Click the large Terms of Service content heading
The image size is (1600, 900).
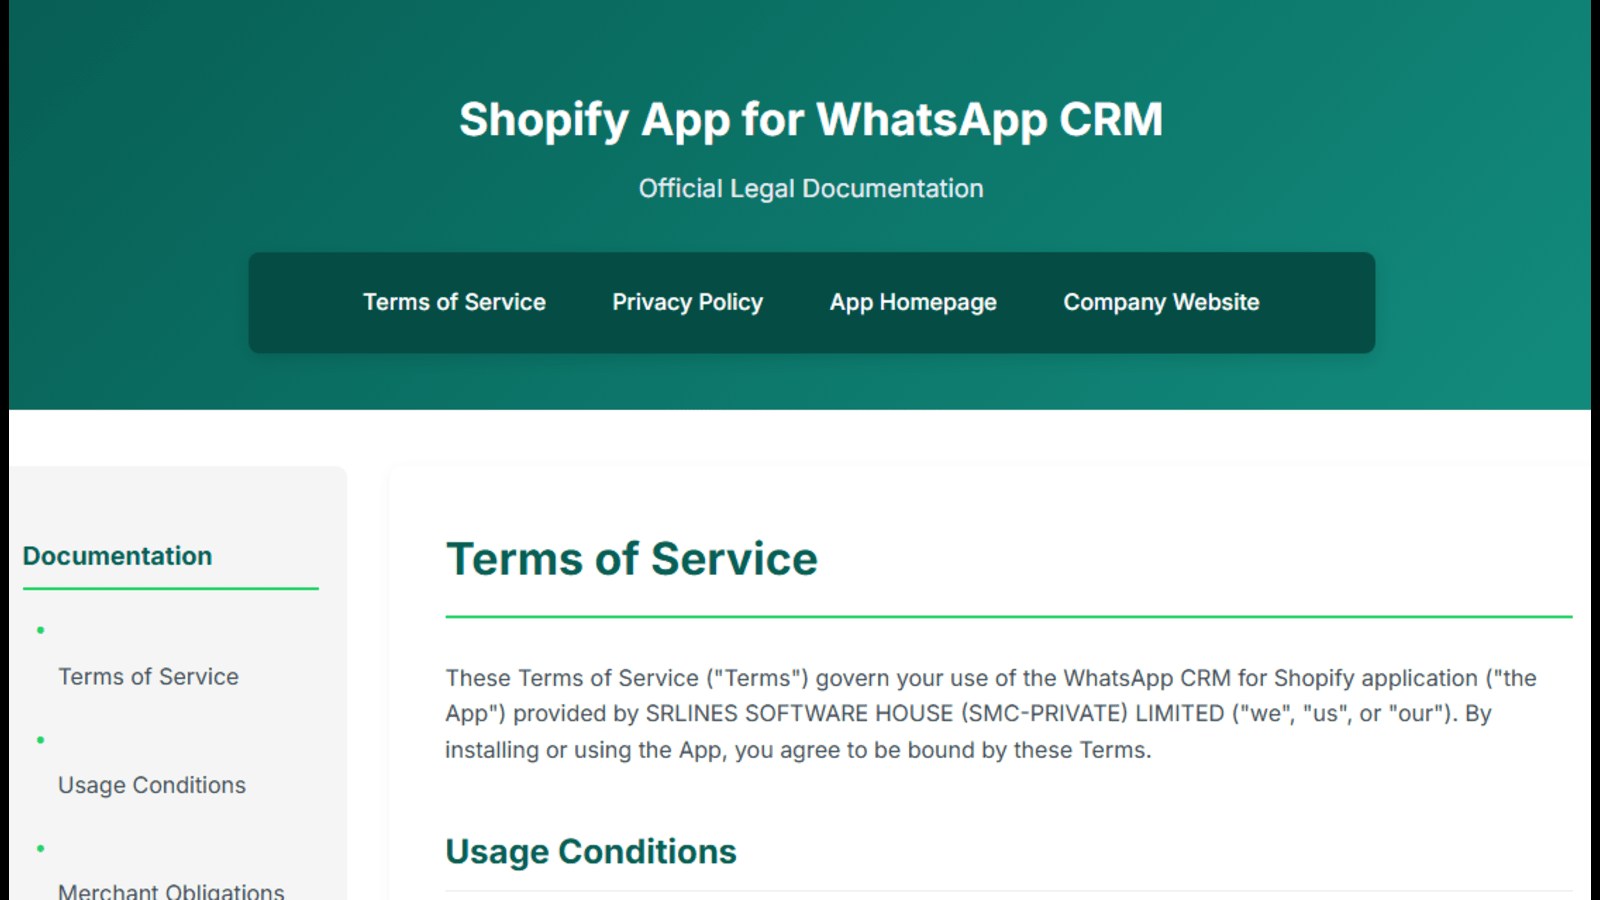click(x=632, y=559)
